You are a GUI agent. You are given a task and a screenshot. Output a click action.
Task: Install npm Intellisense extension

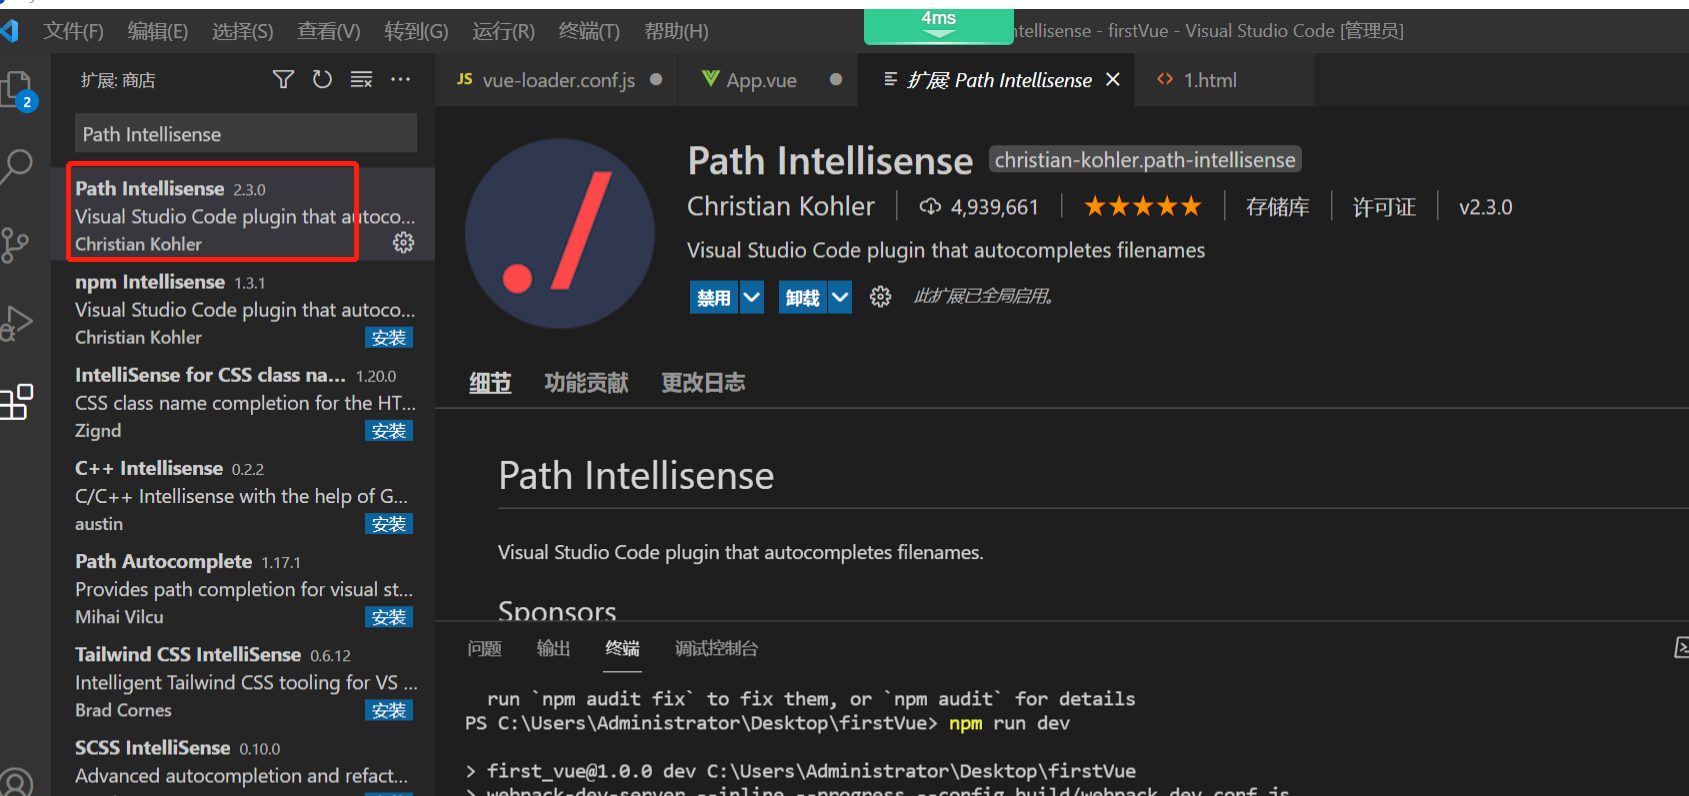click(389, 338)
